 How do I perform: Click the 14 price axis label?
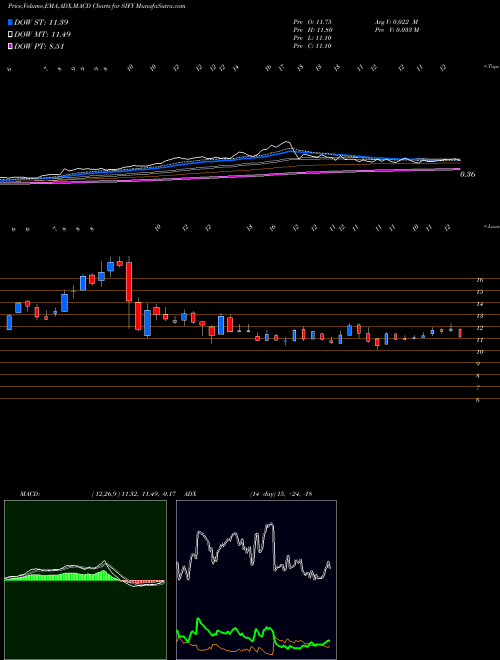click(479, 303)
